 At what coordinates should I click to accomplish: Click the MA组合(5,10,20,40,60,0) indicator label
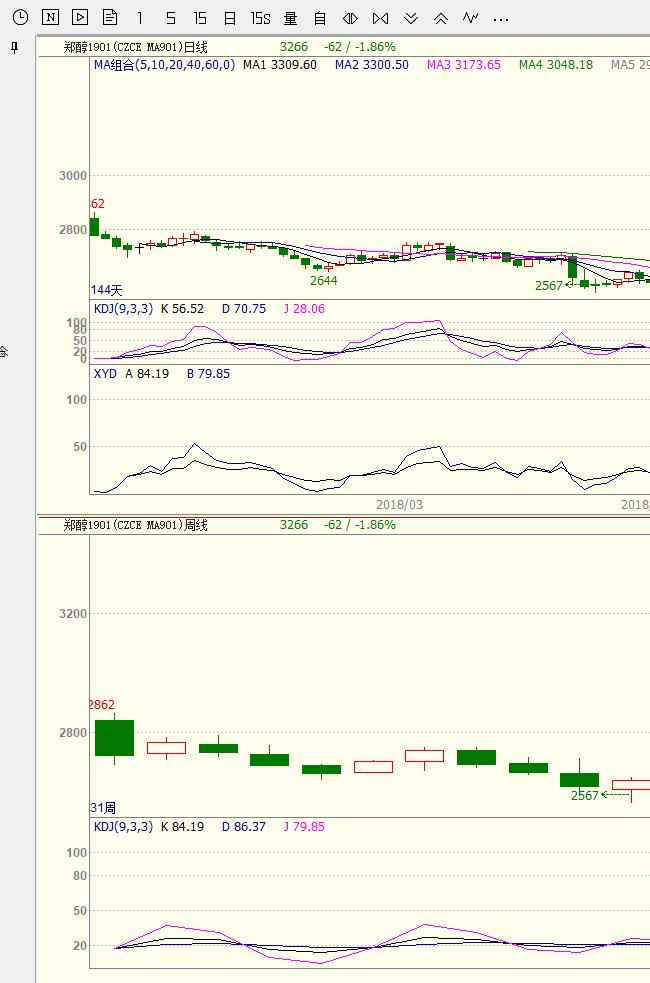164,65
